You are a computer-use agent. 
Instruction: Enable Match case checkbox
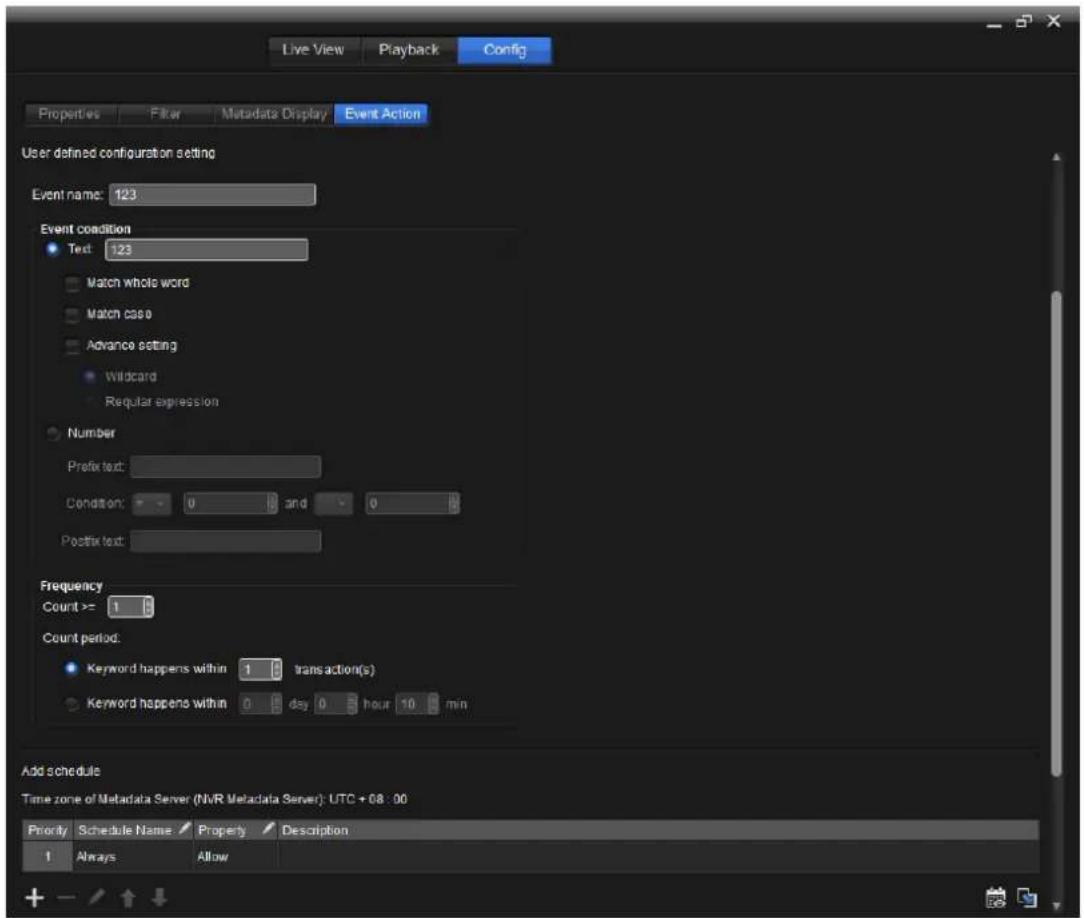[72, 315]
